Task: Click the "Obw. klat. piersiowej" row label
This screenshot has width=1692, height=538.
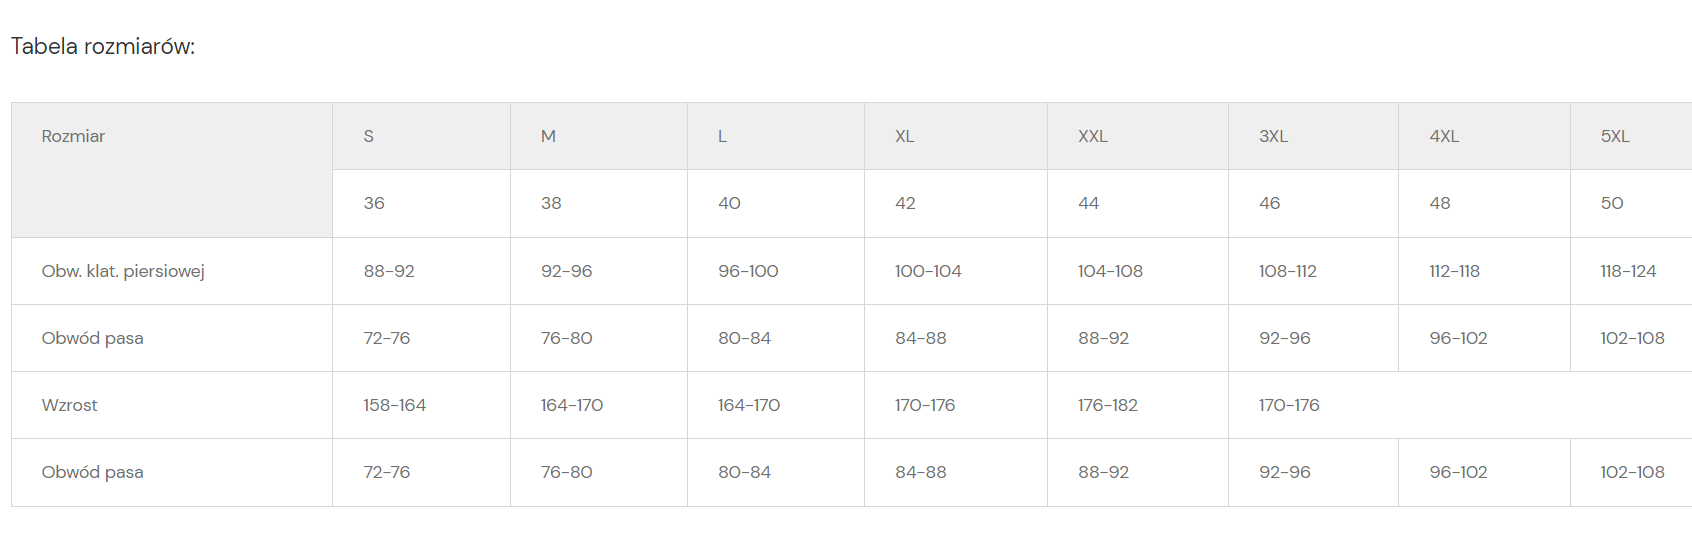Action: tap(123, 271)
